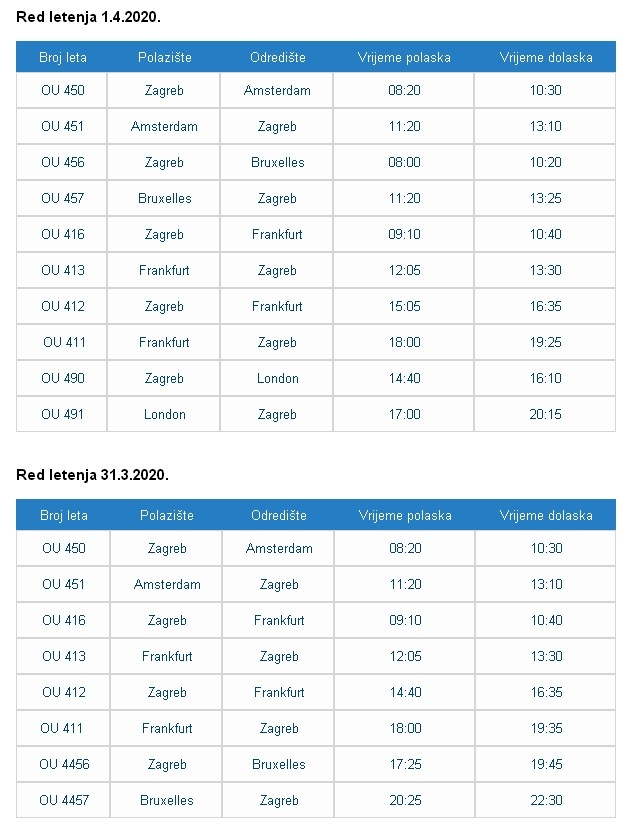The height and width of the screenshot is (838, 631).
Task: Select the 14:40 departure time for London
Action: (404, 378)
